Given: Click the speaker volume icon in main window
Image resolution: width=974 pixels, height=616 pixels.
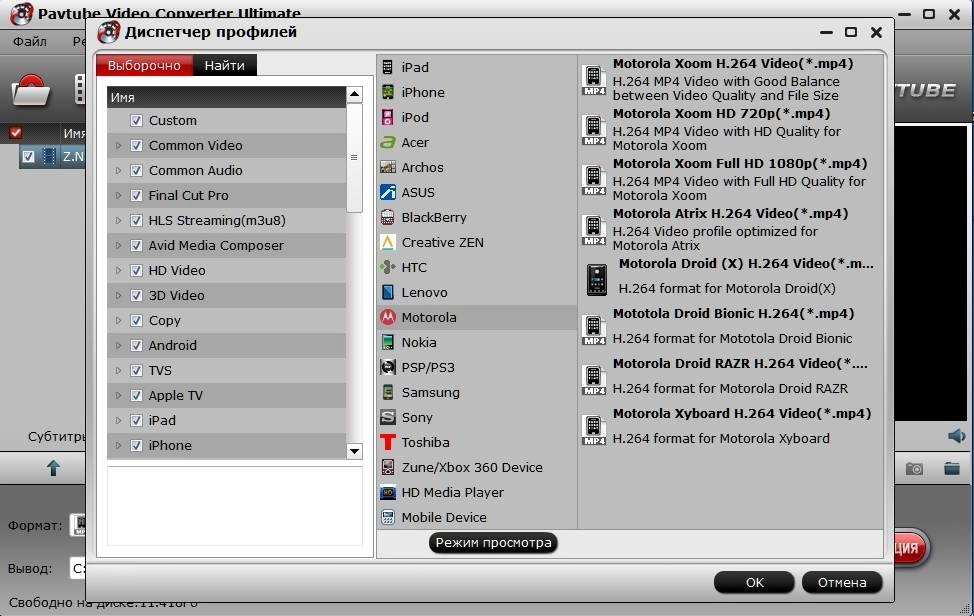Looking at the screenshot, I should point(957,436).
